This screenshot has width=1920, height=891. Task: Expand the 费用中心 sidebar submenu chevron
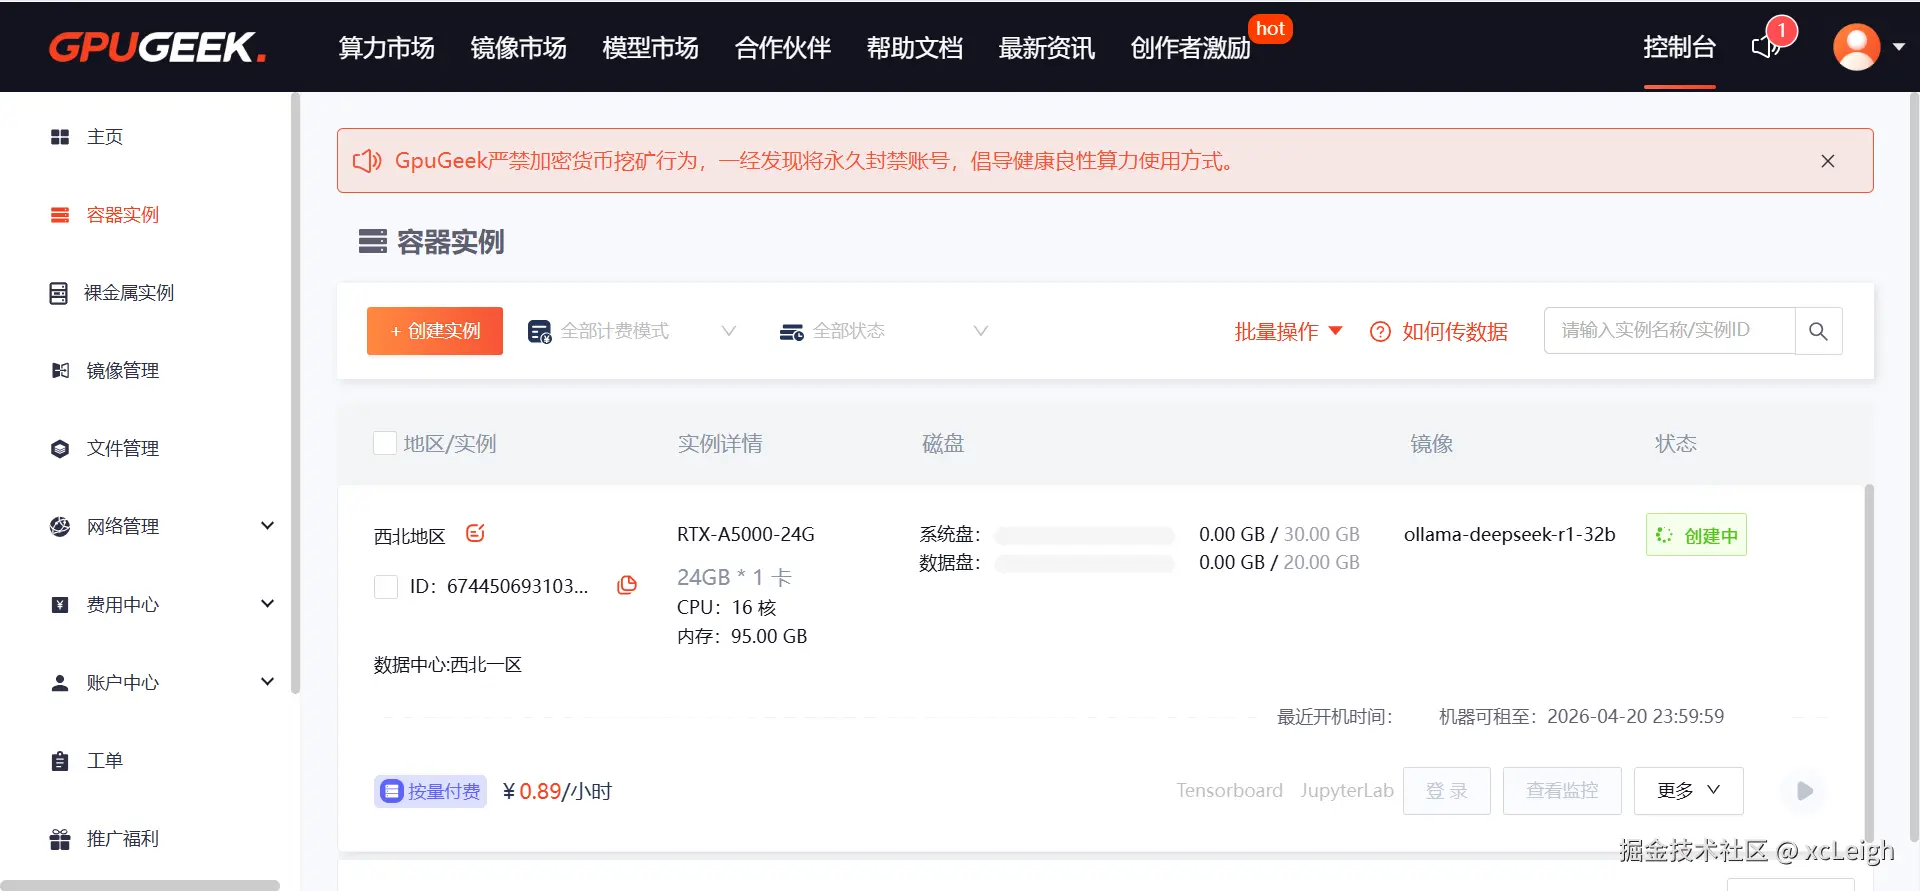267,604
